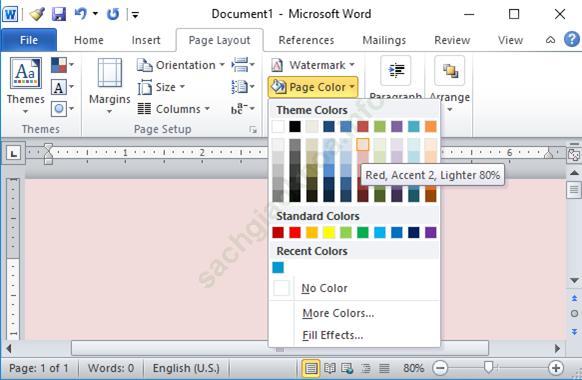Image resolution: width=582 pixels, height=380 pixels.
Task: Switch to the Mailings tab
Action: [x=384, y=40]
